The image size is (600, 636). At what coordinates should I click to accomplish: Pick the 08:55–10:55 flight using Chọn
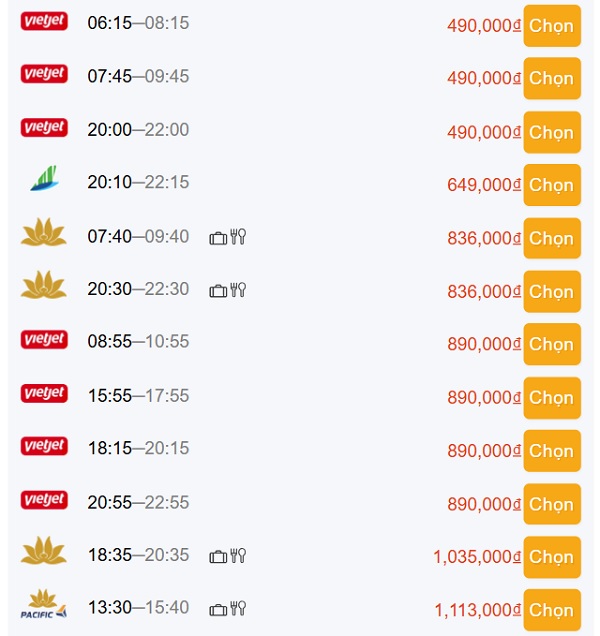tap(551, 344)
